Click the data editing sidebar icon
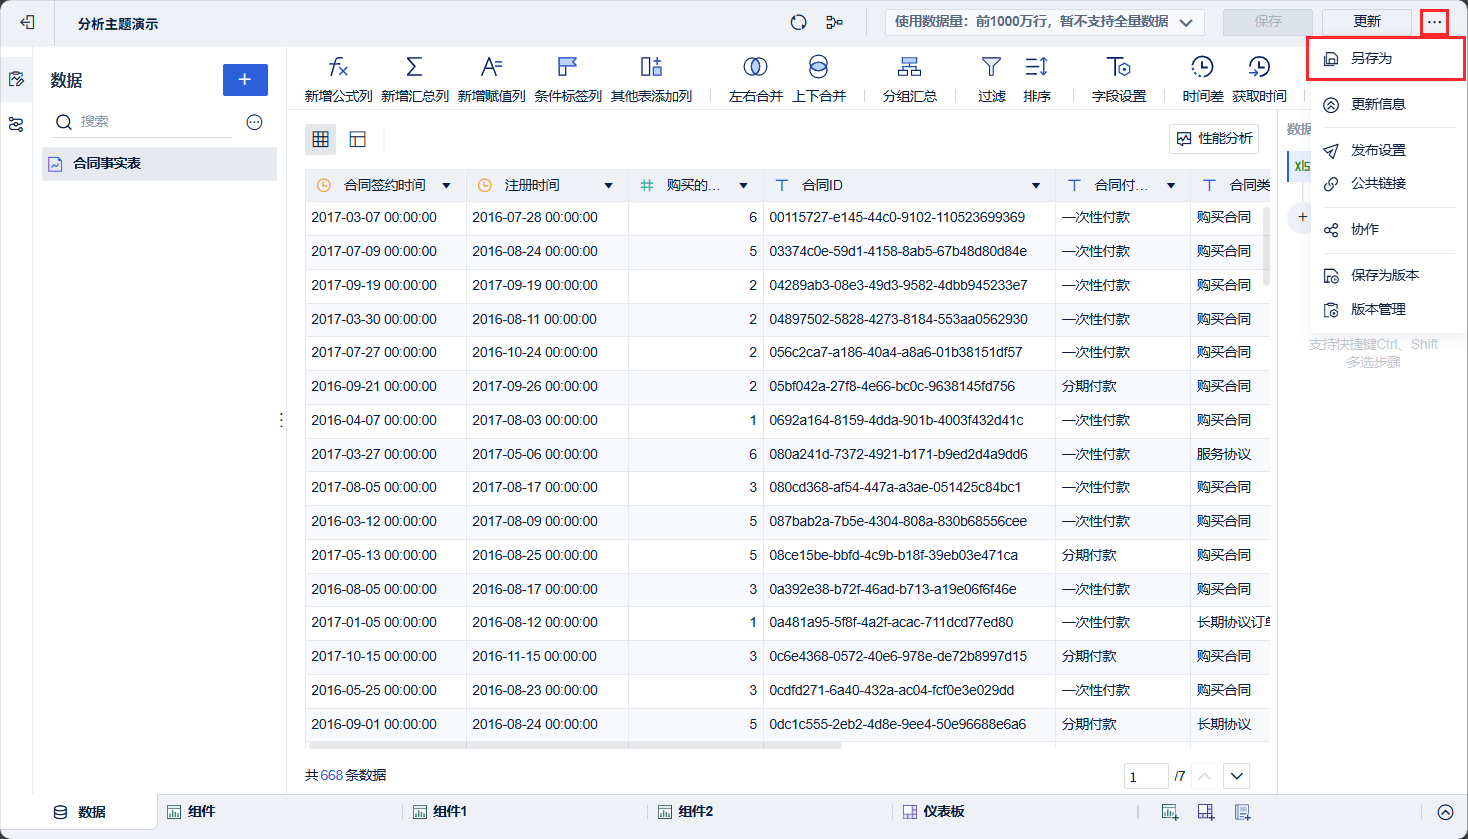1468x839 pixels. (x=16, y=79)
